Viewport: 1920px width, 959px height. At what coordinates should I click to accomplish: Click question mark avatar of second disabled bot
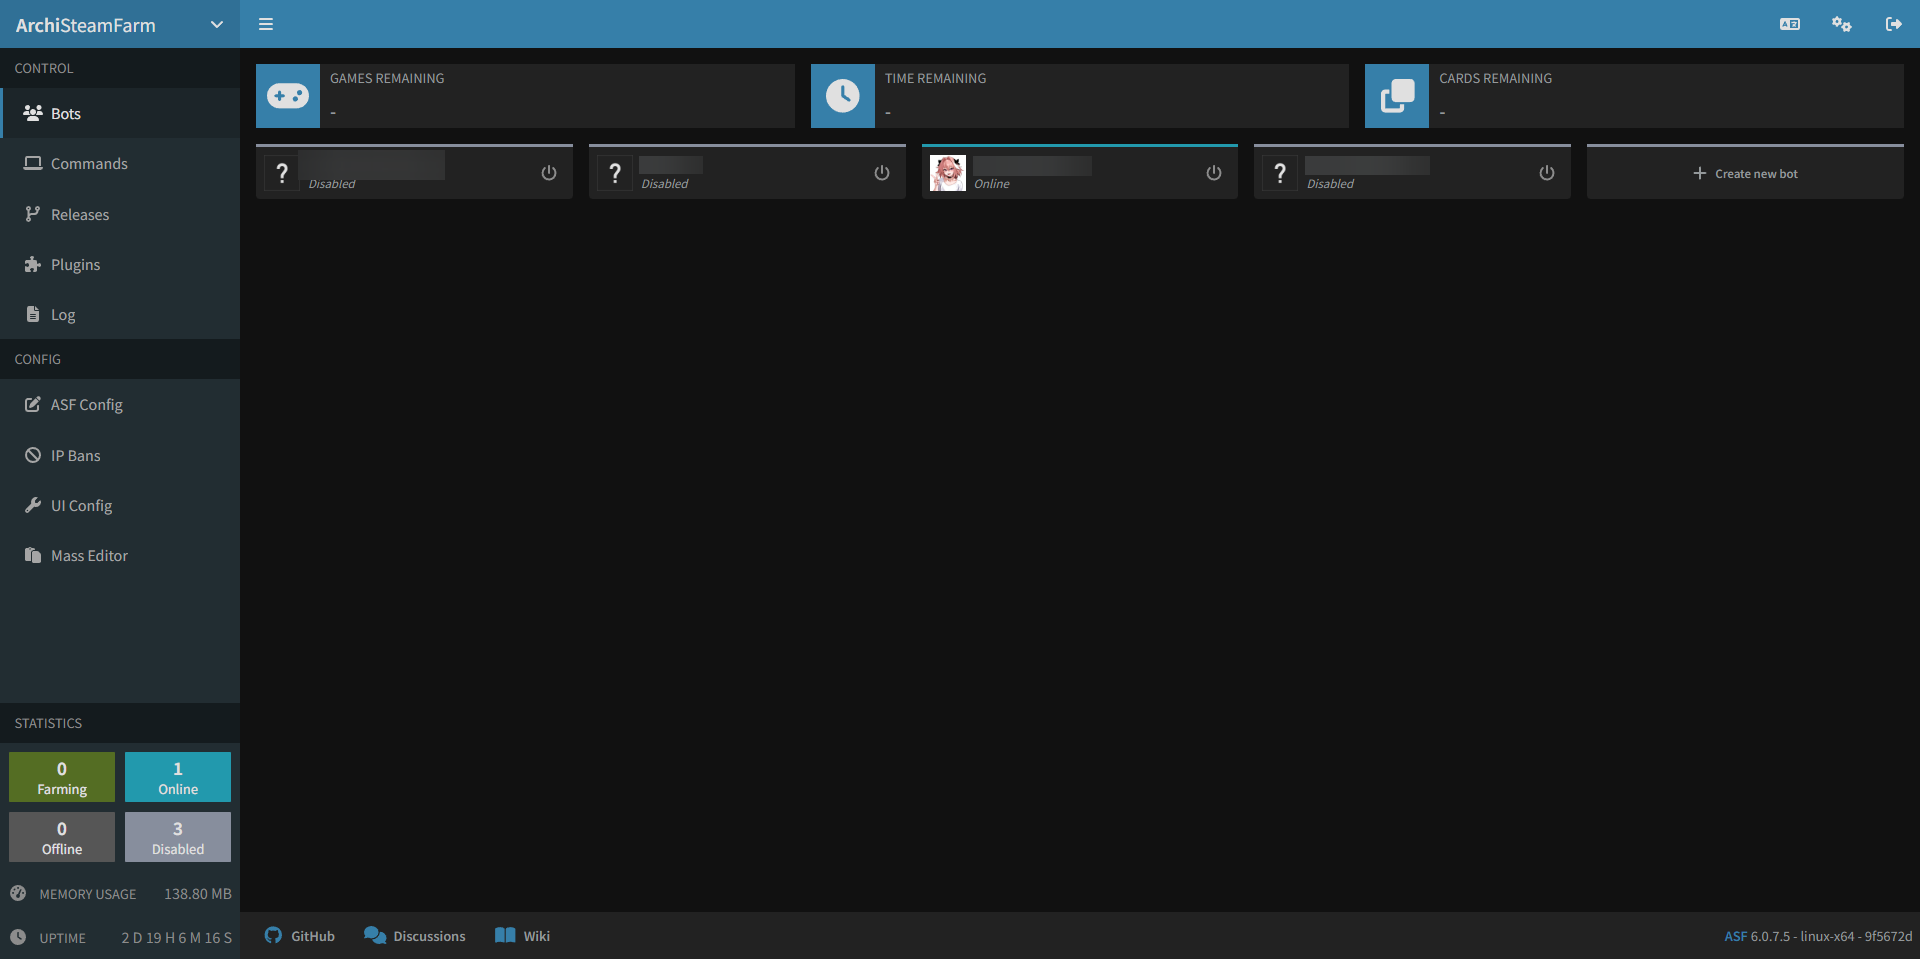coord(615,173)
